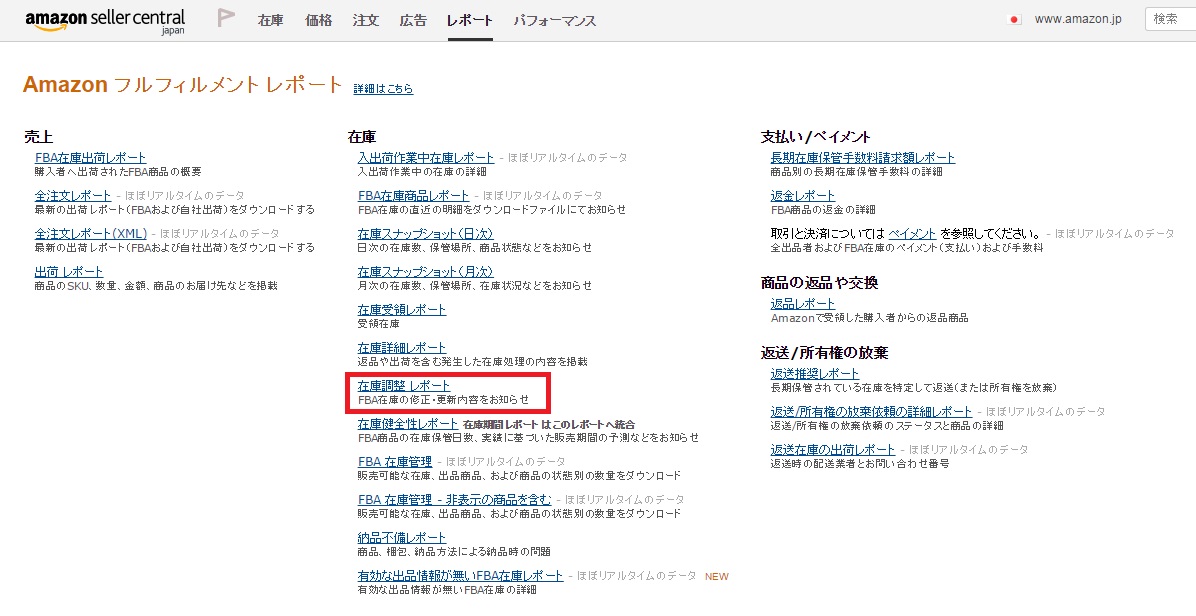Click the description FBA商品の返金の詳細
The height and width of the screenshot is (616, 1196).
tap(823, 210)
